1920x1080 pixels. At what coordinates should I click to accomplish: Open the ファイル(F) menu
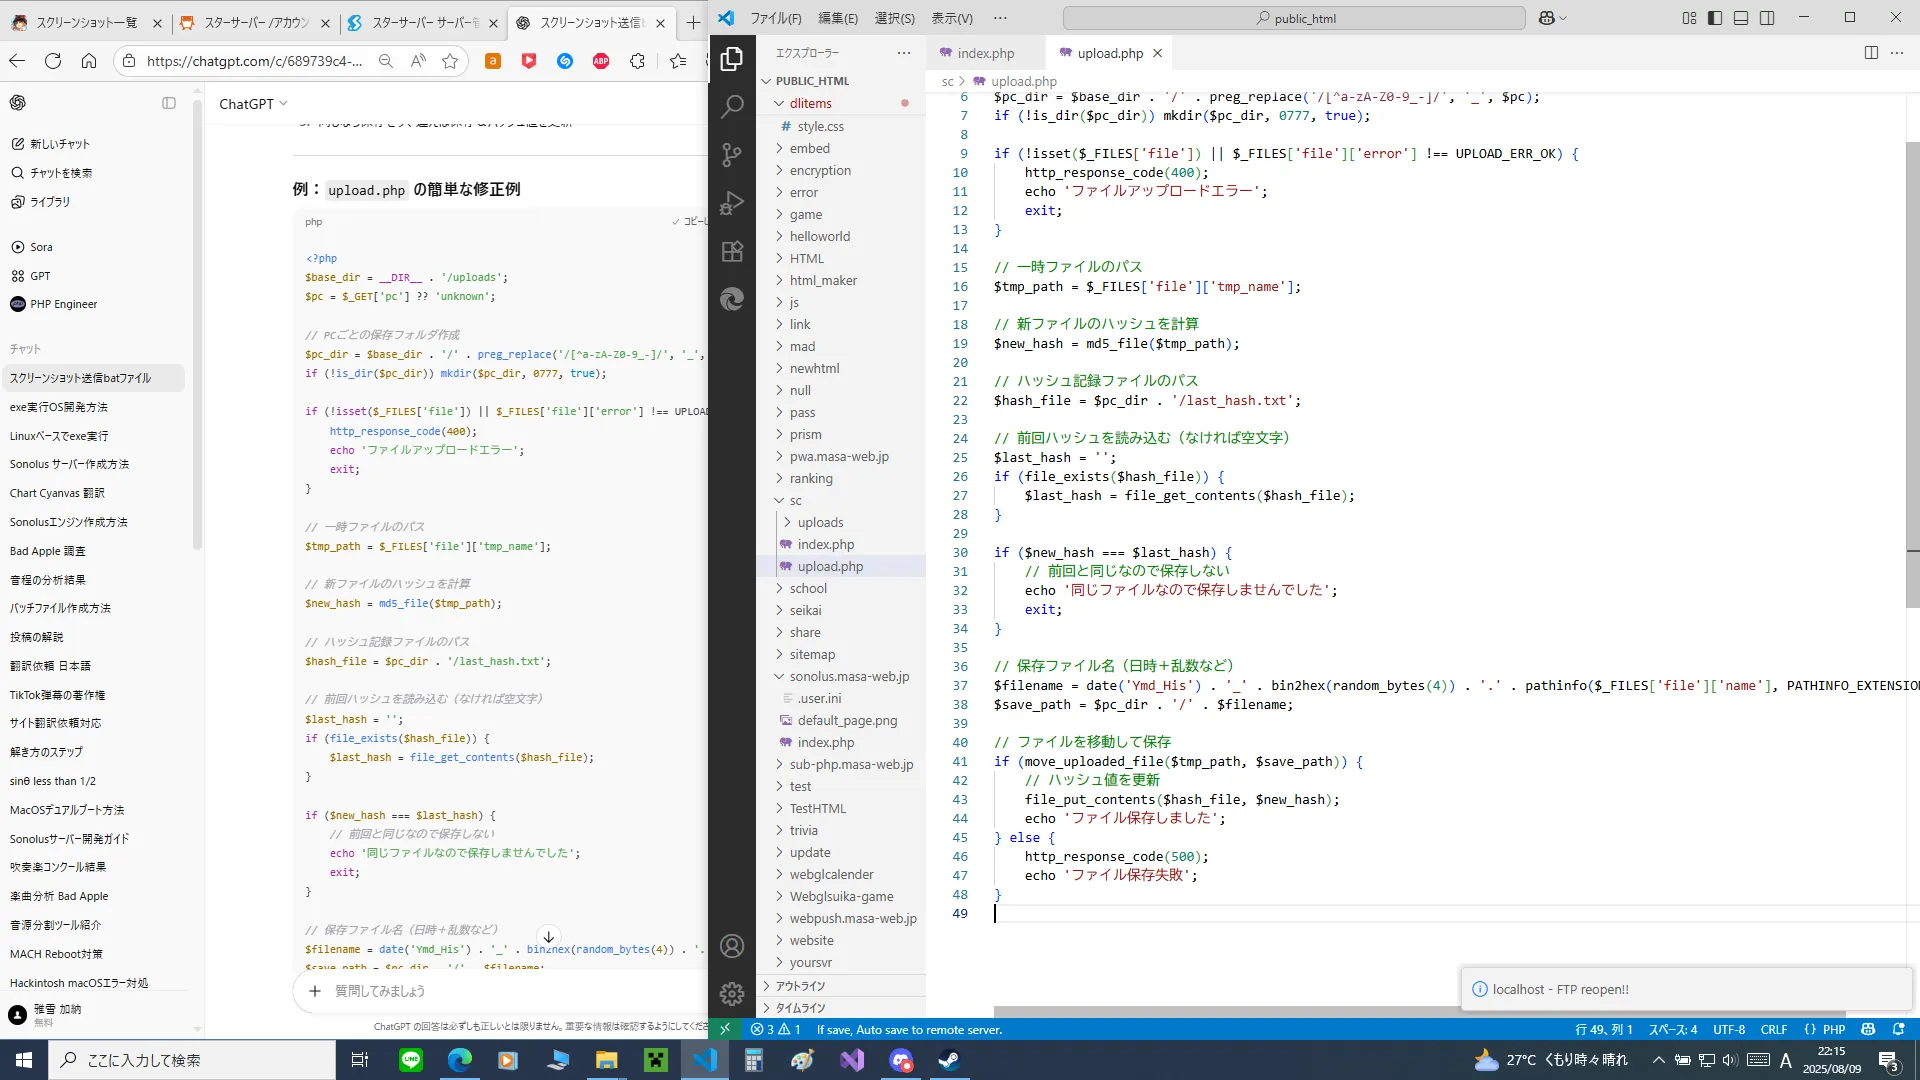[x=776, y=18]
